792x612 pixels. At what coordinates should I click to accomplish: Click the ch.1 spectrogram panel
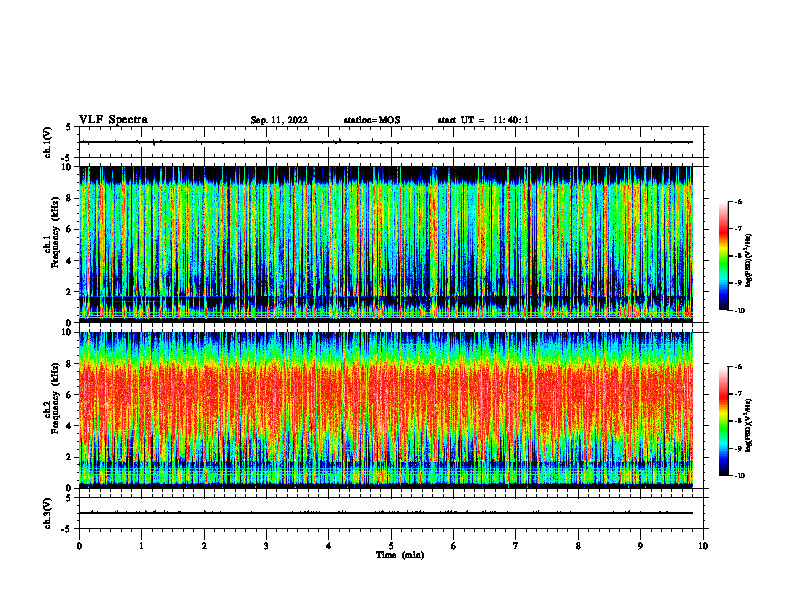coord(386,244)
